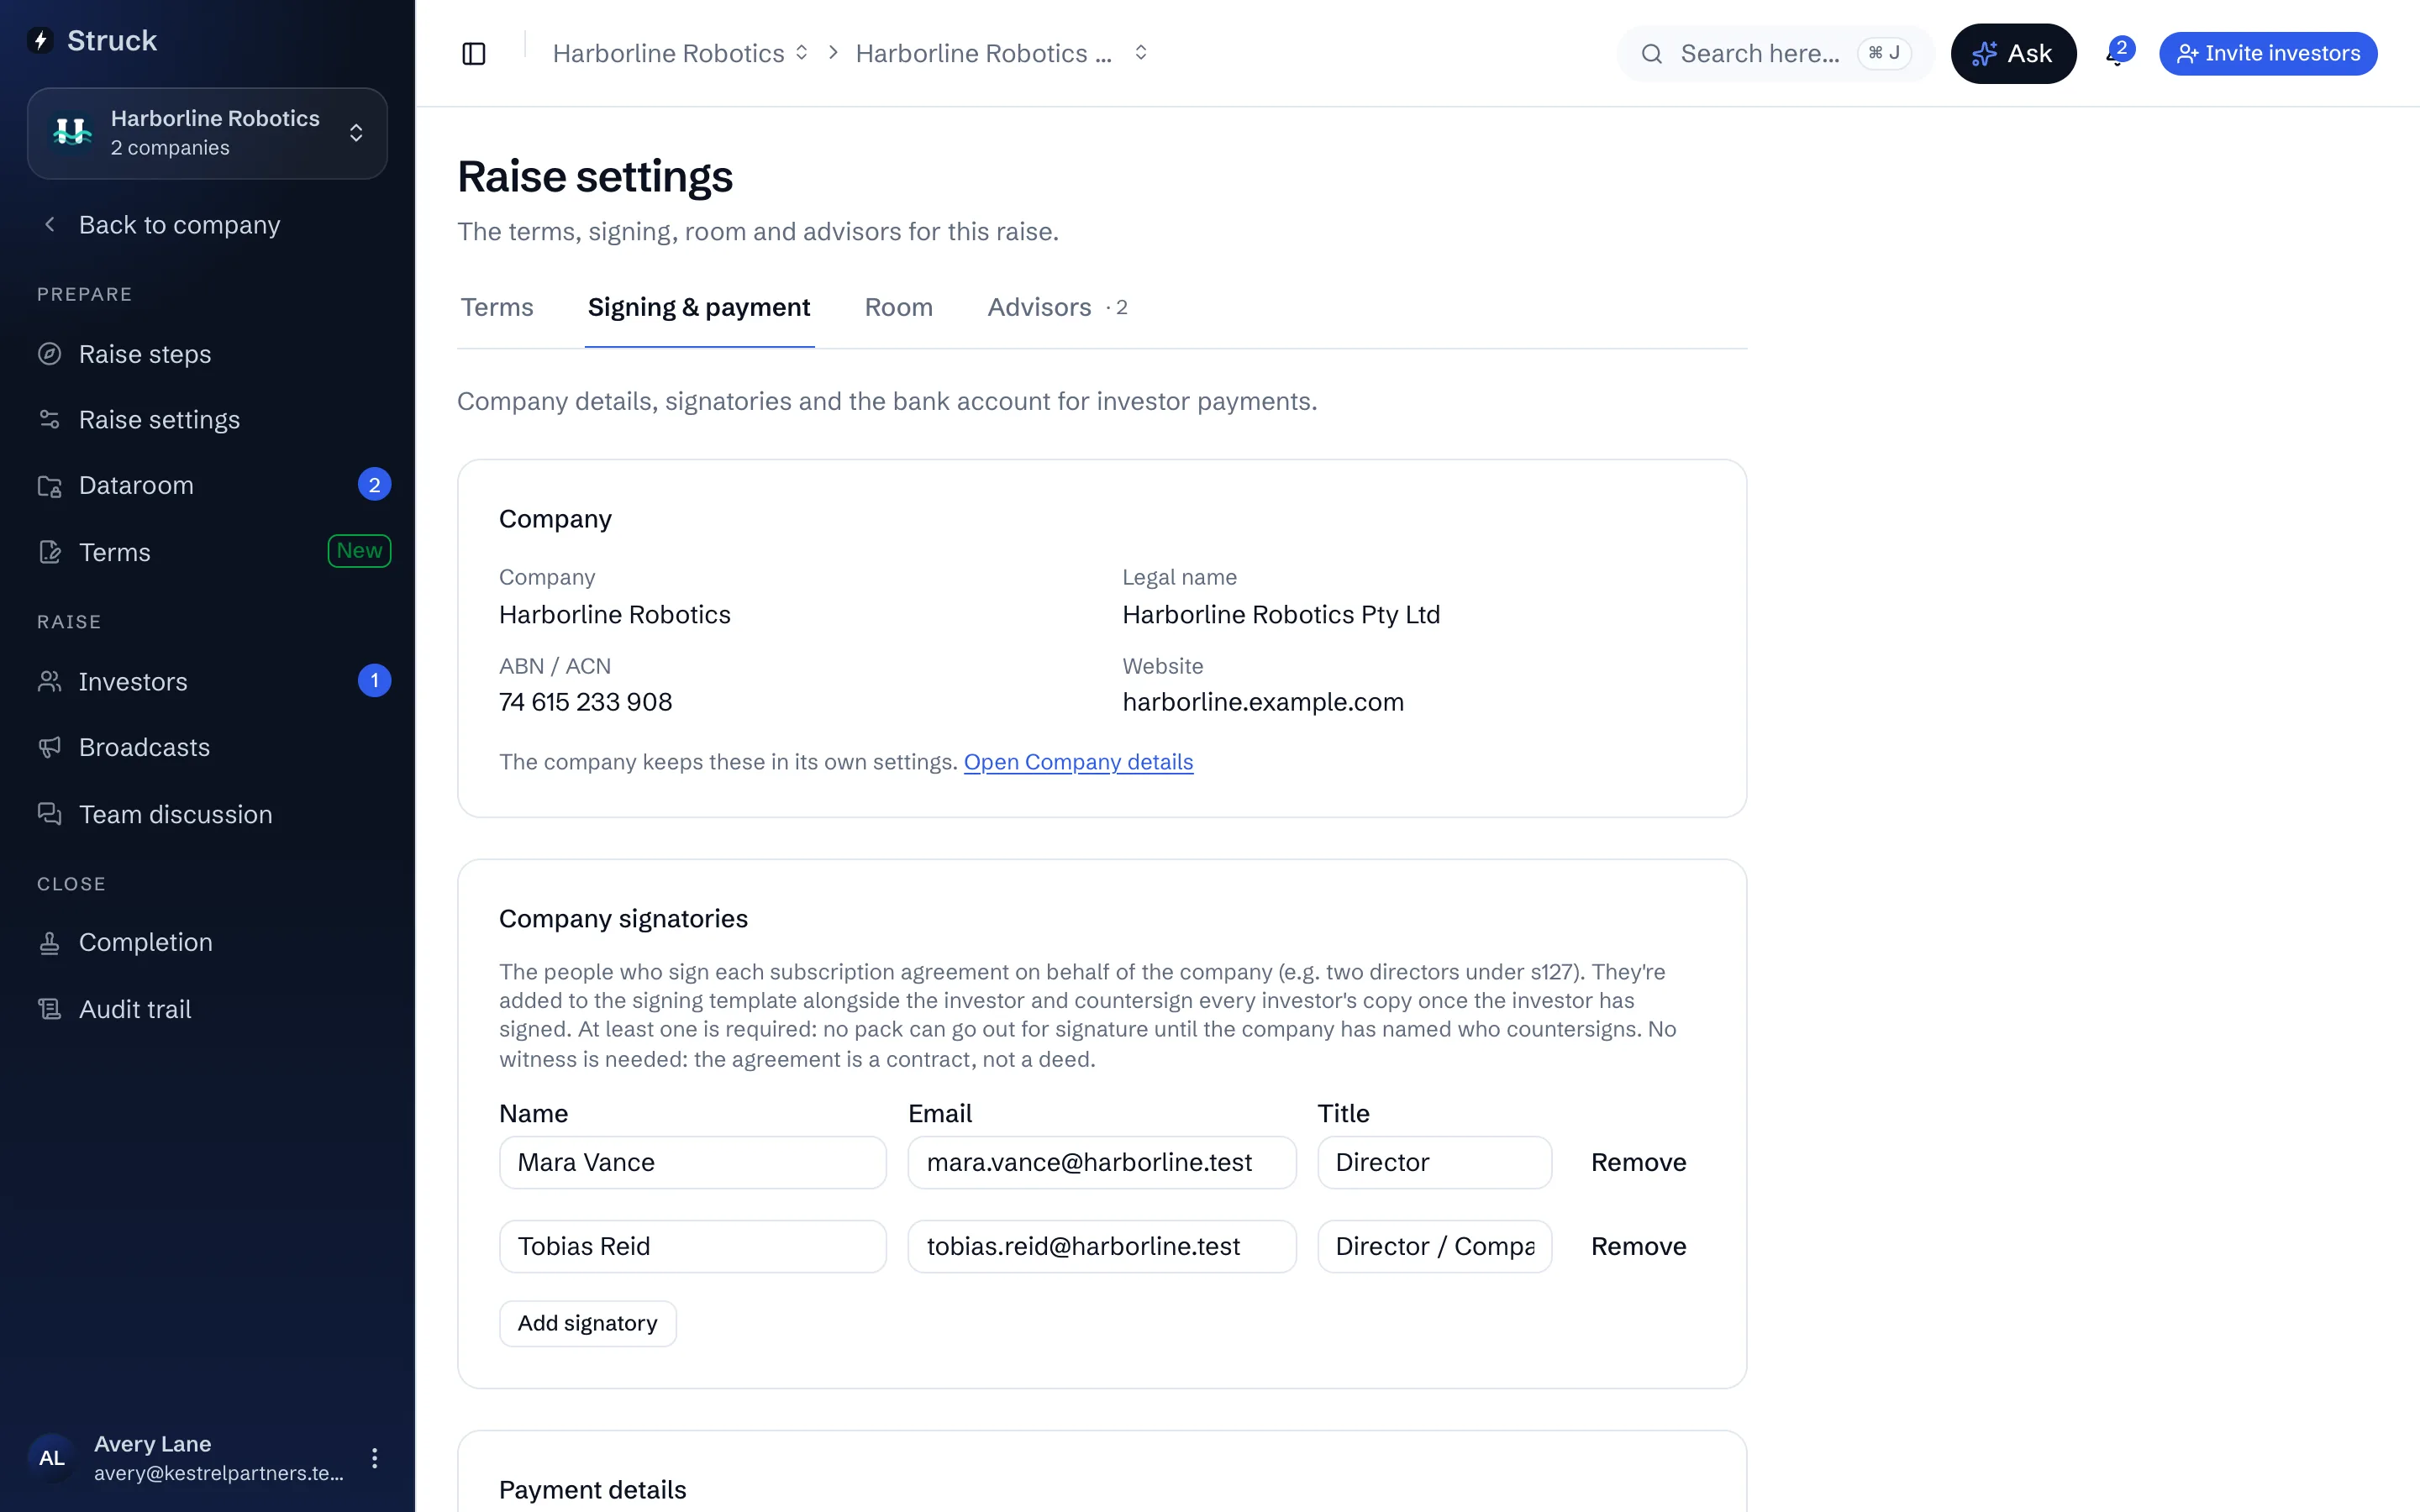Click Harborline Robotics company logo

pos(72,133)
